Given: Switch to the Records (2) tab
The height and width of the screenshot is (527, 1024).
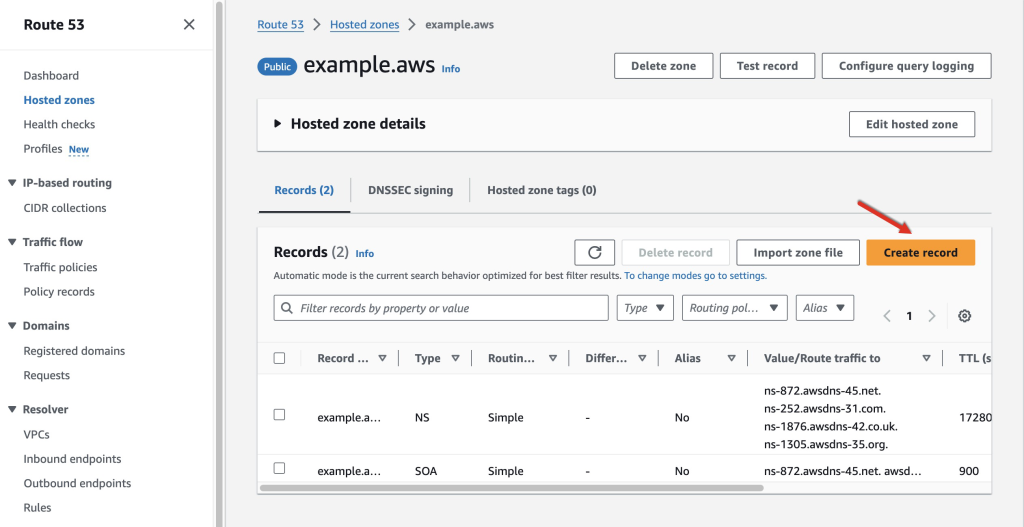Looking at the screenshot, I should click(x=304, y=191).
